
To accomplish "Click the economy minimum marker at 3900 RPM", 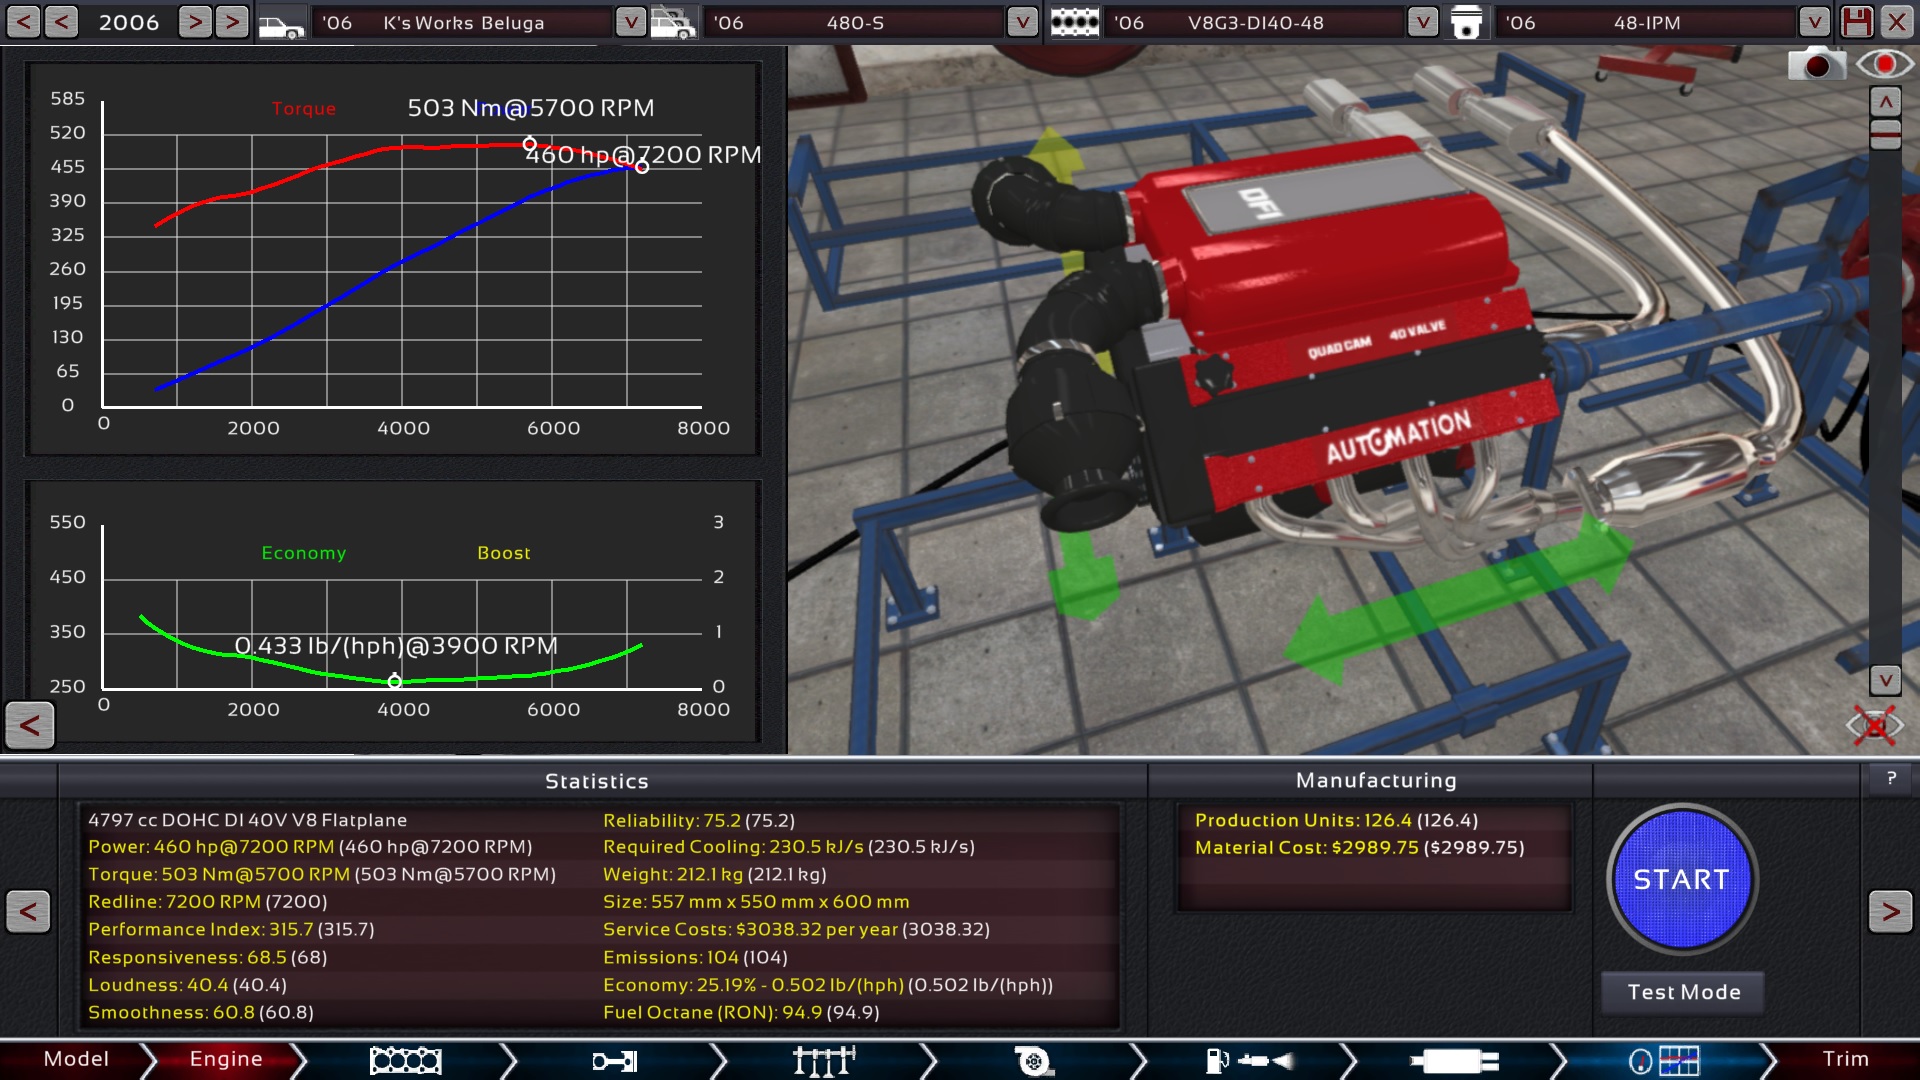I will tap(395, 681).
